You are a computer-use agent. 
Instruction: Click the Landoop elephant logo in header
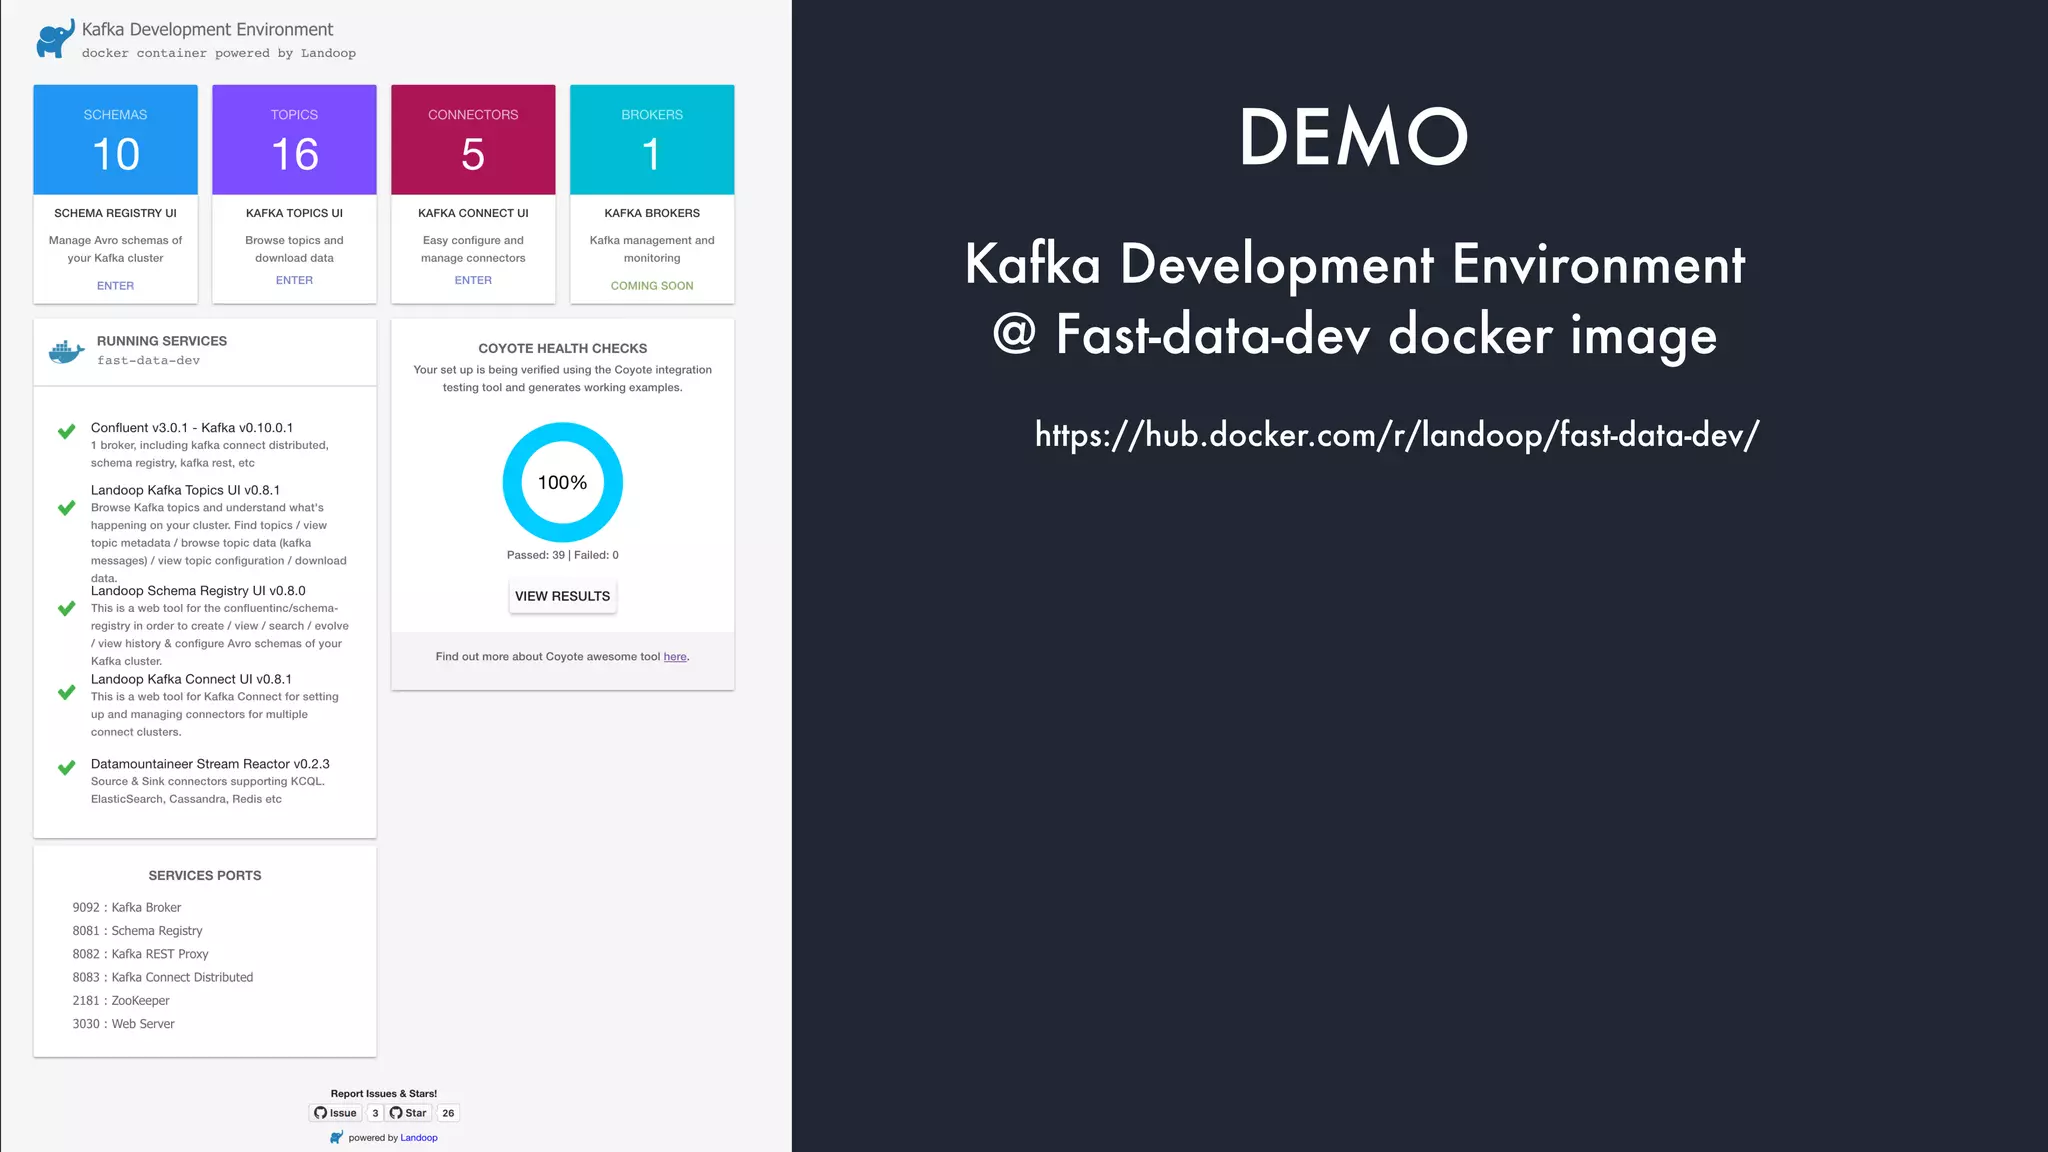[x=55, y=39]
